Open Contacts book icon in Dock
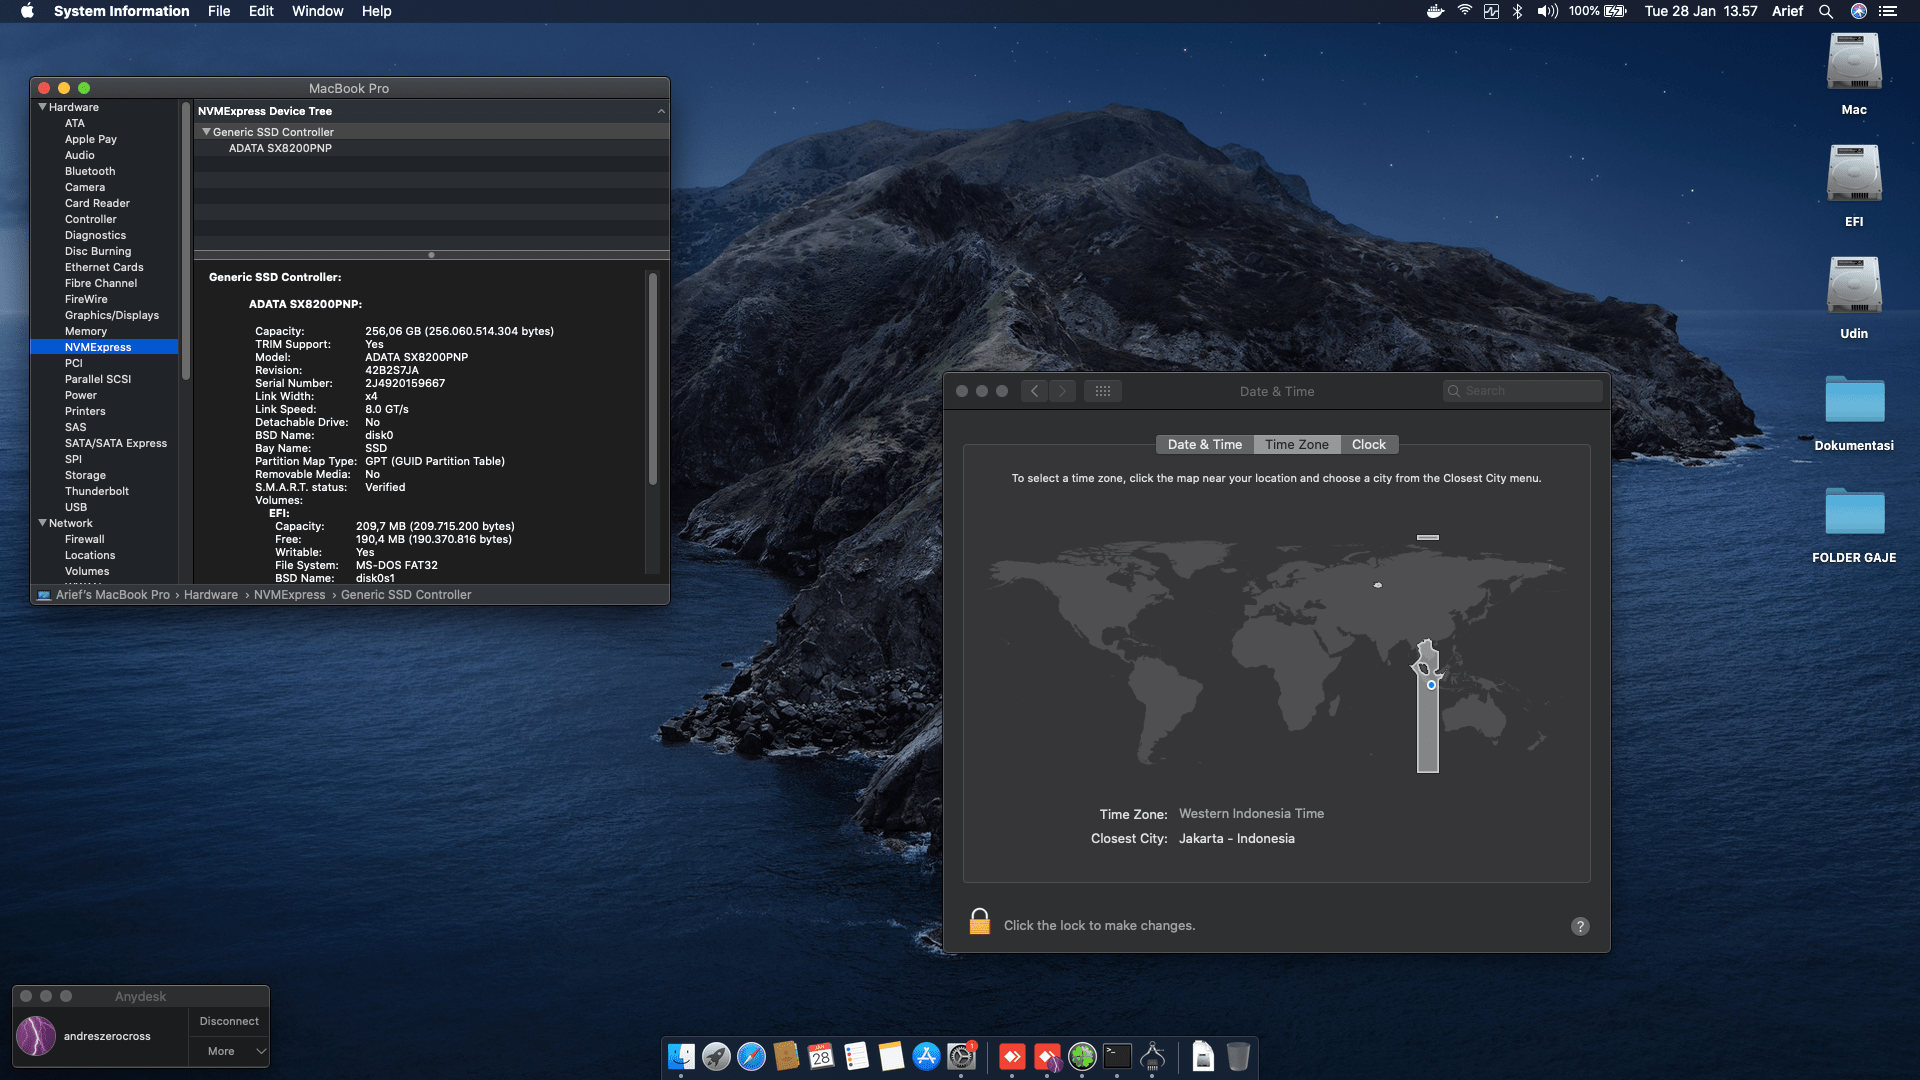The height and width of the screenshot is (1080, 1920). (x=786, y=1056)
